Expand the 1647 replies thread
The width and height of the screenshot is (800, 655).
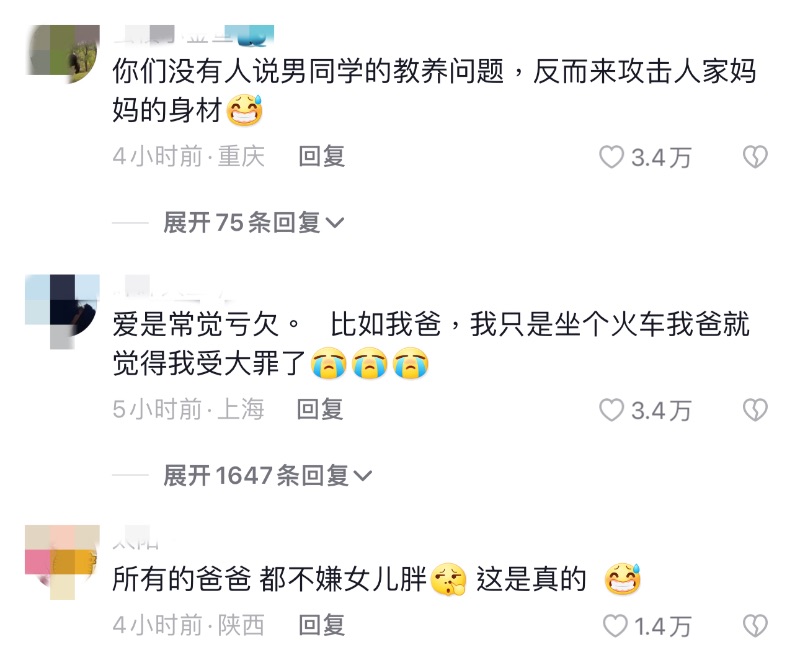[267, 475]
